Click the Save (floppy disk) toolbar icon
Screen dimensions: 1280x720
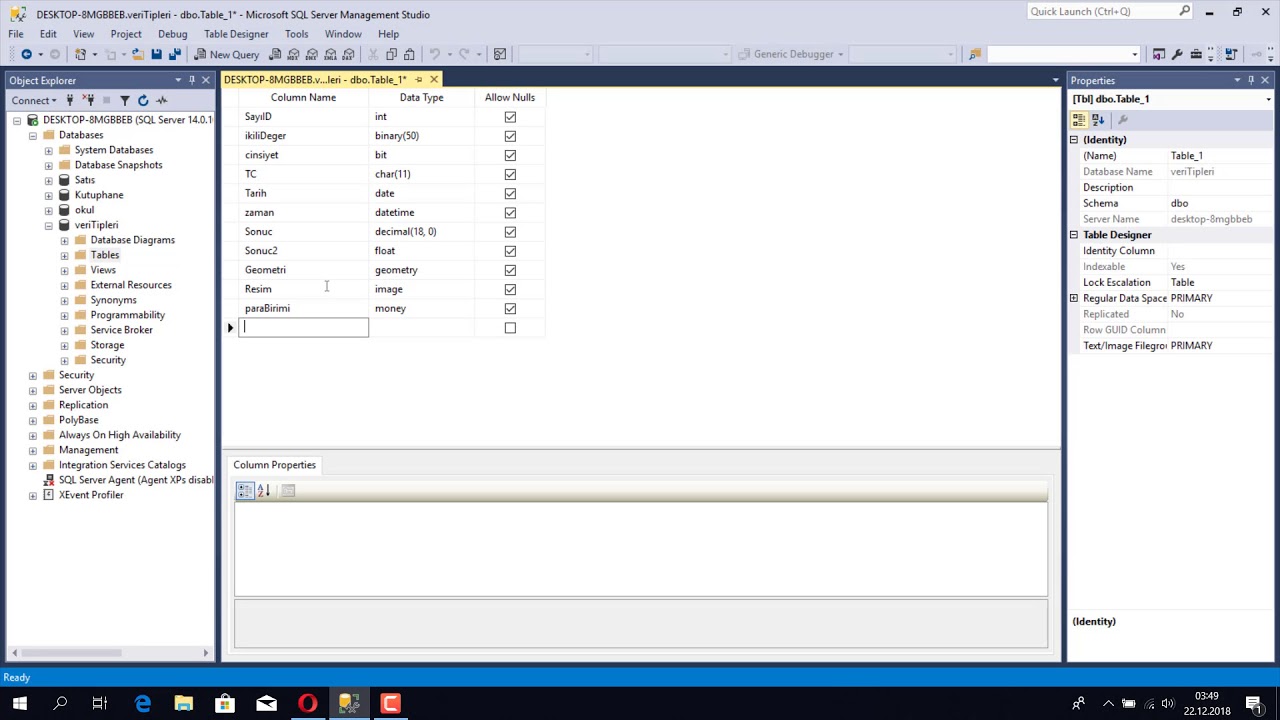[x=156, y=54]
